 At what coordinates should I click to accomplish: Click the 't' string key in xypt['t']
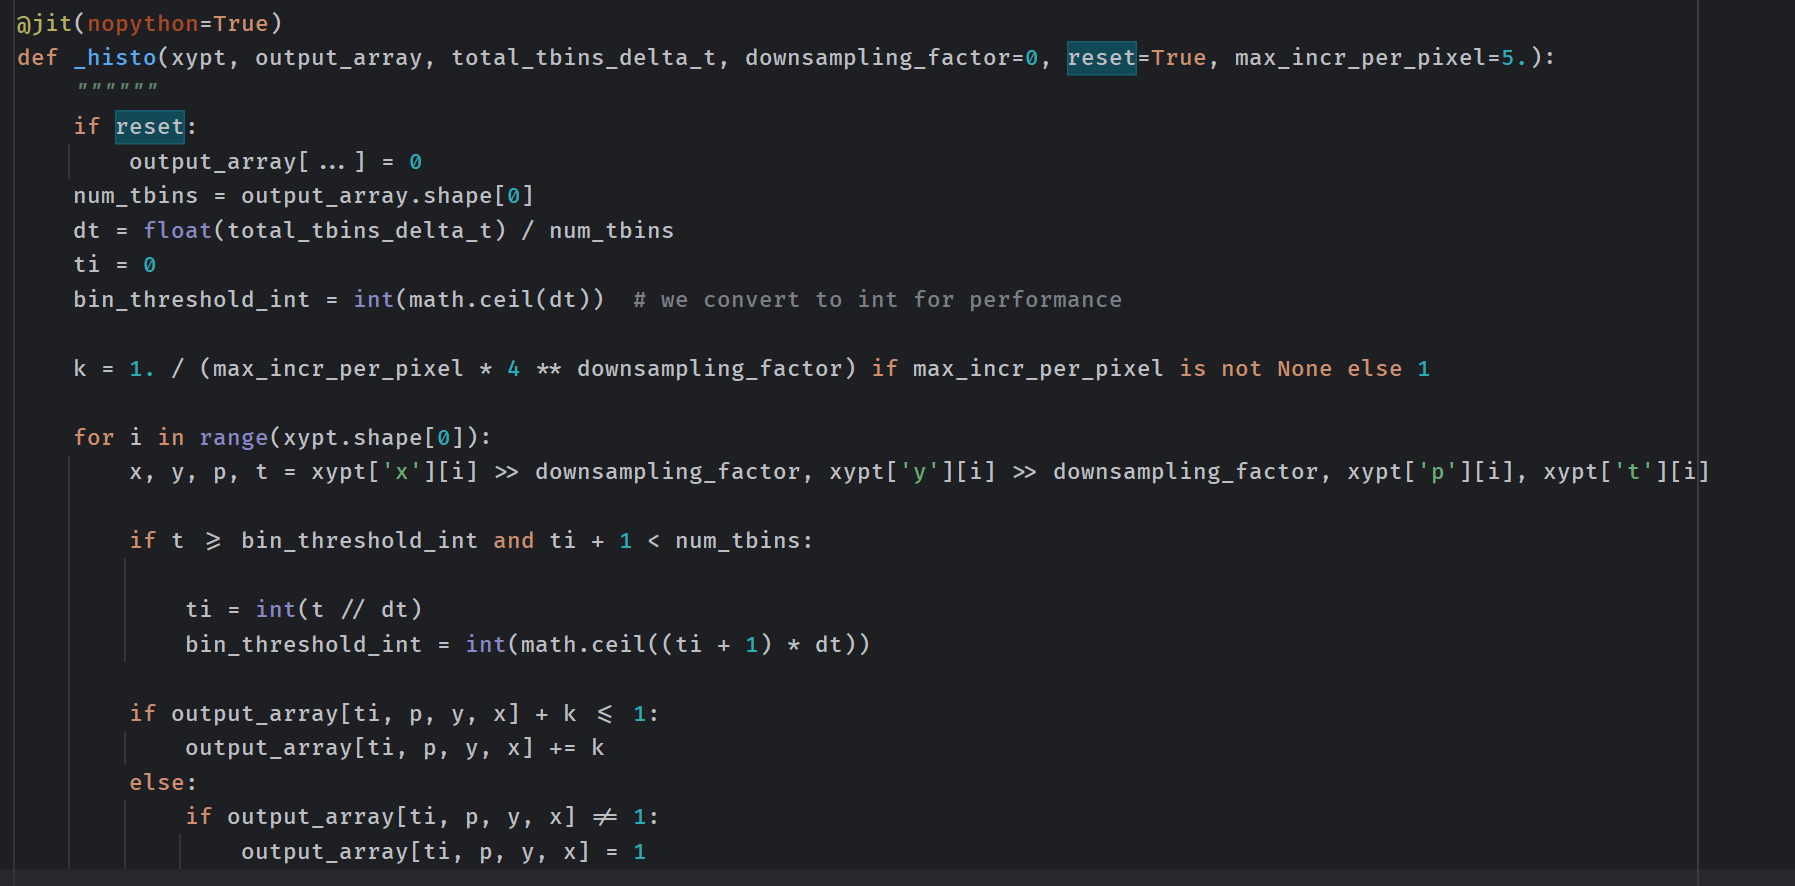(1634, 472)
